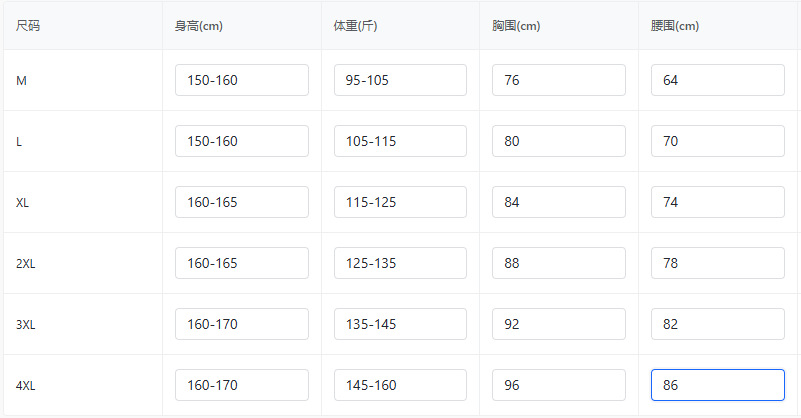Click the chest input showing 92
This screenshot has height=418, width=801.
point(558,324)
